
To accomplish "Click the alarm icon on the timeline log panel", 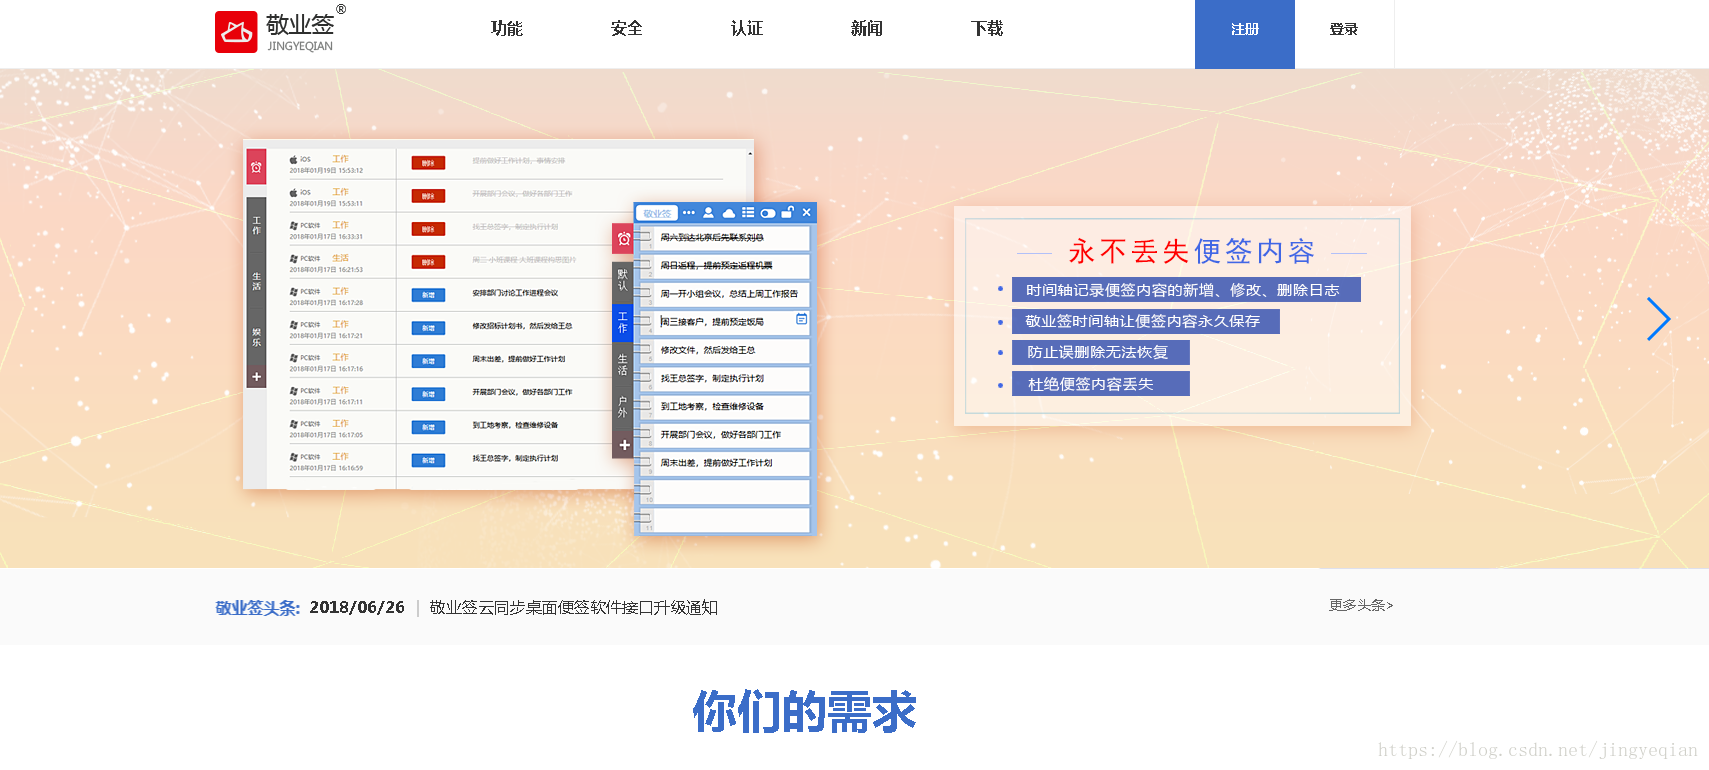I will (256, 168).
